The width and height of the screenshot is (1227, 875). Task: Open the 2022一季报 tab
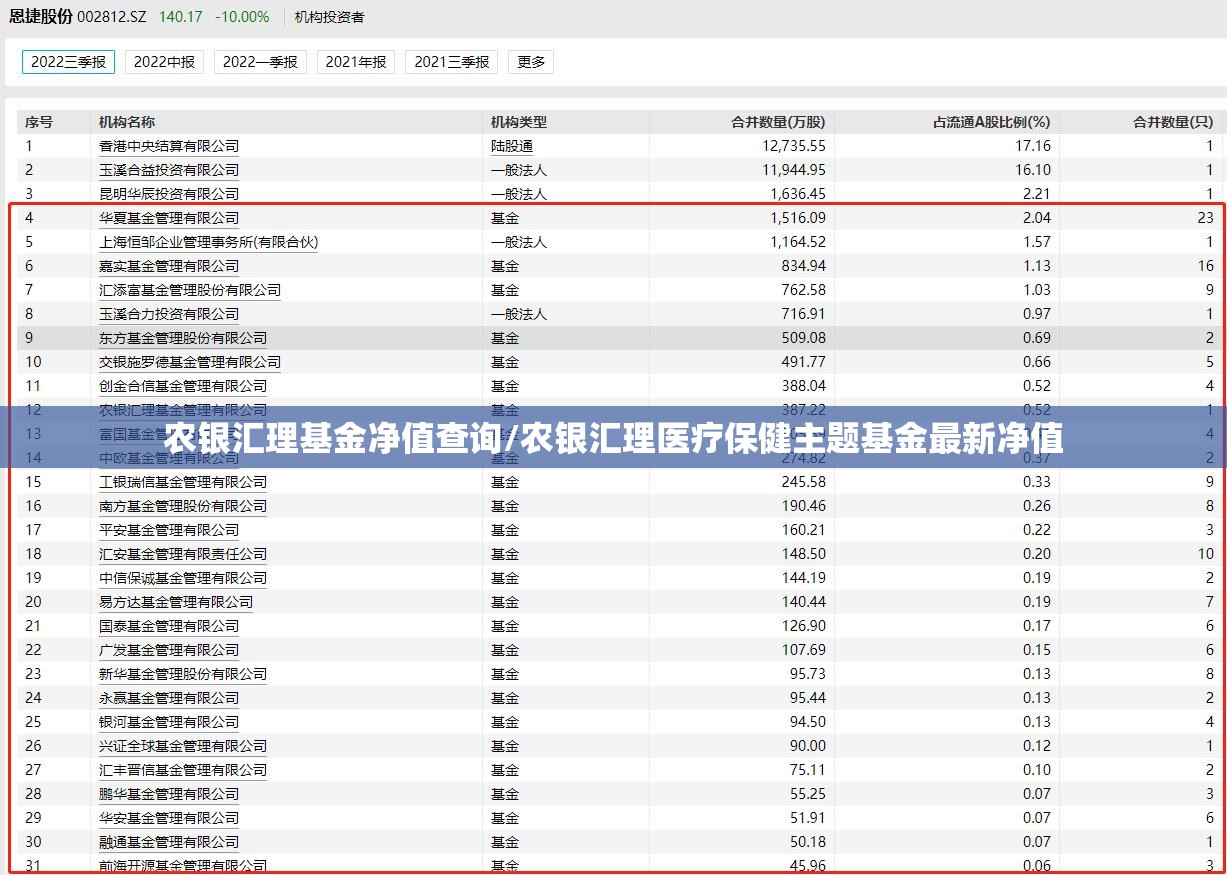260,62
